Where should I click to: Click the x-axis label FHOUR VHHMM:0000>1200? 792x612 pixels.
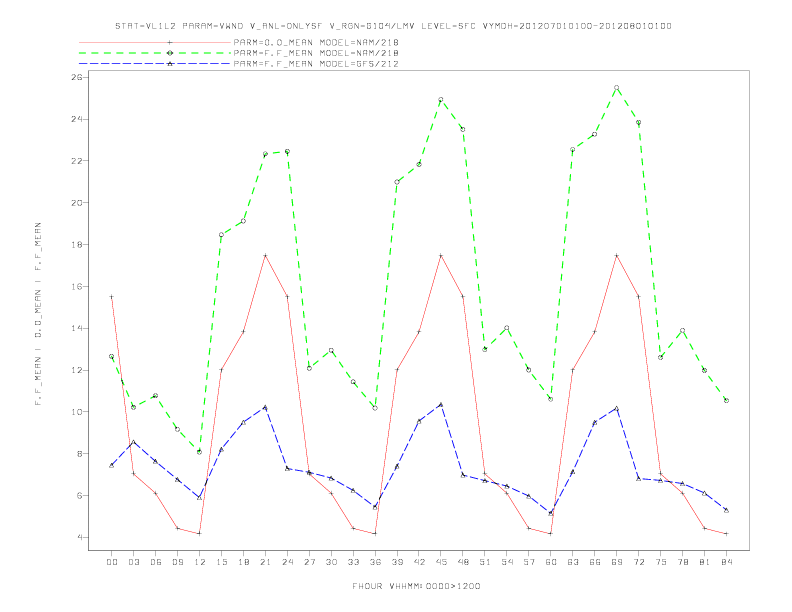tap(416, 586)
